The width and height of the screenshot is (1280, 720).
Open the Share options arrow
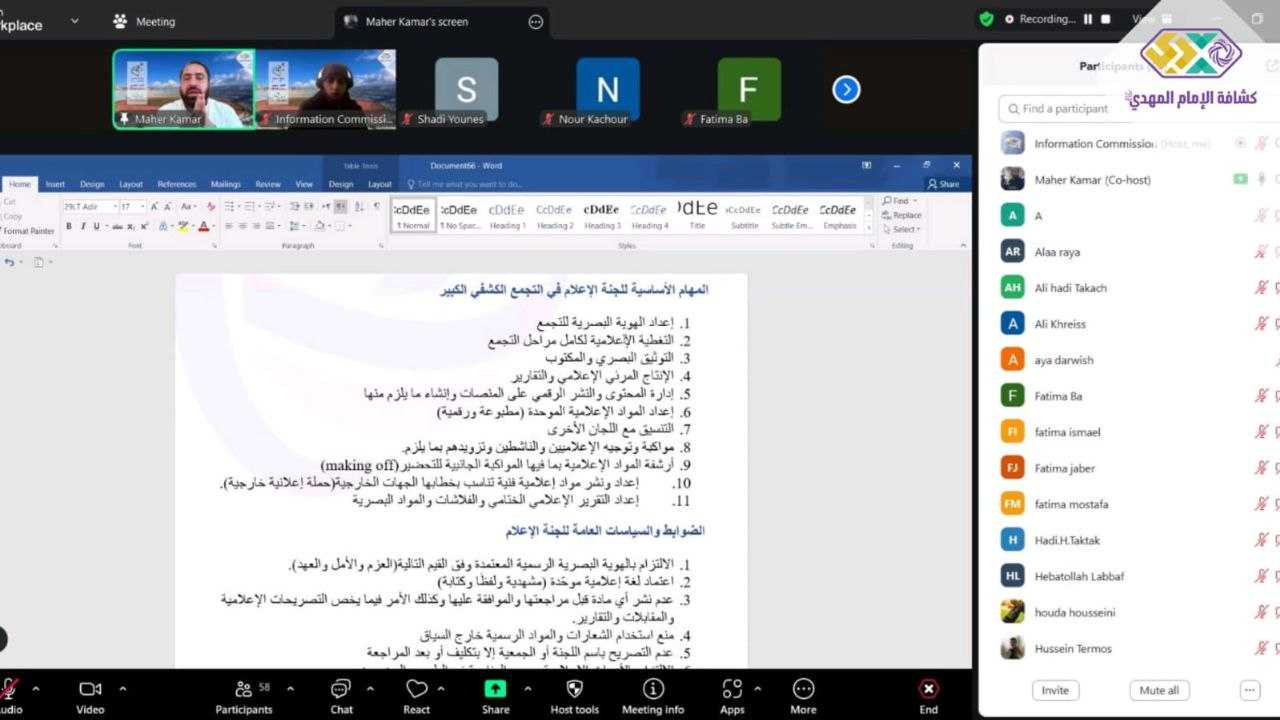click(x=526, y=688)
